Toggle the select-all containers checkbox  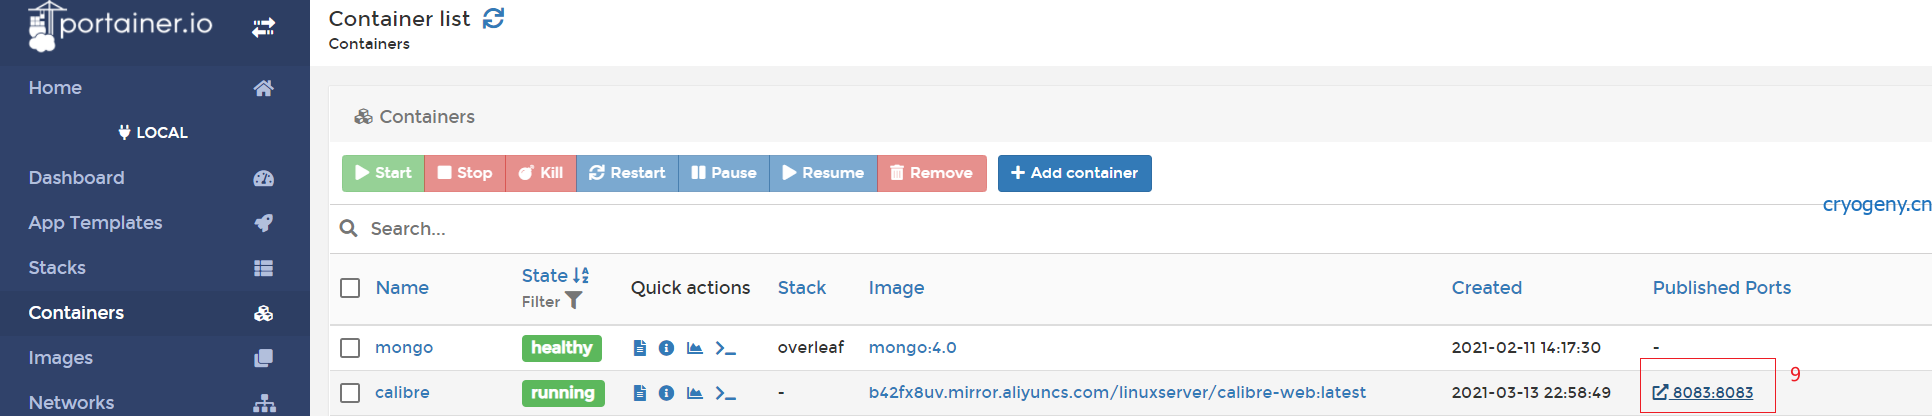point(350,288)
